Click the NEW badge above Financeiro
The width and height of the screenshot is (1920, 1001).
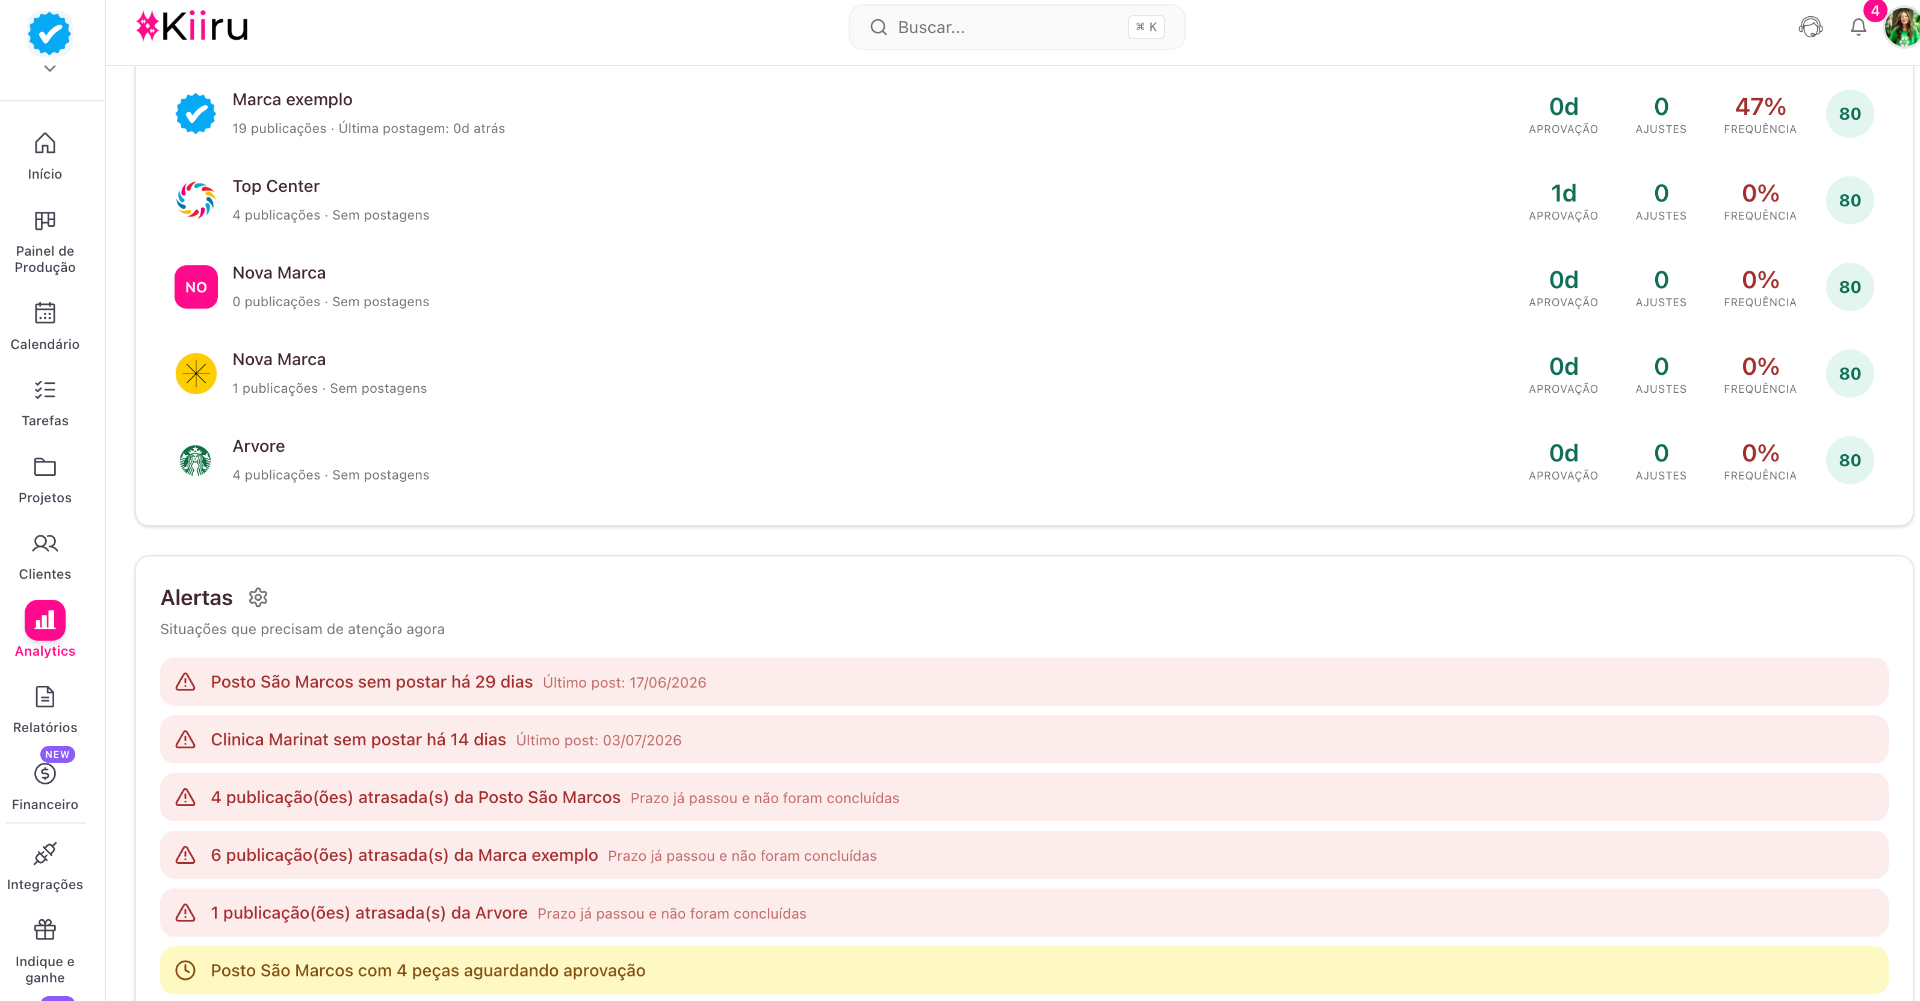[x=57, y=755]
